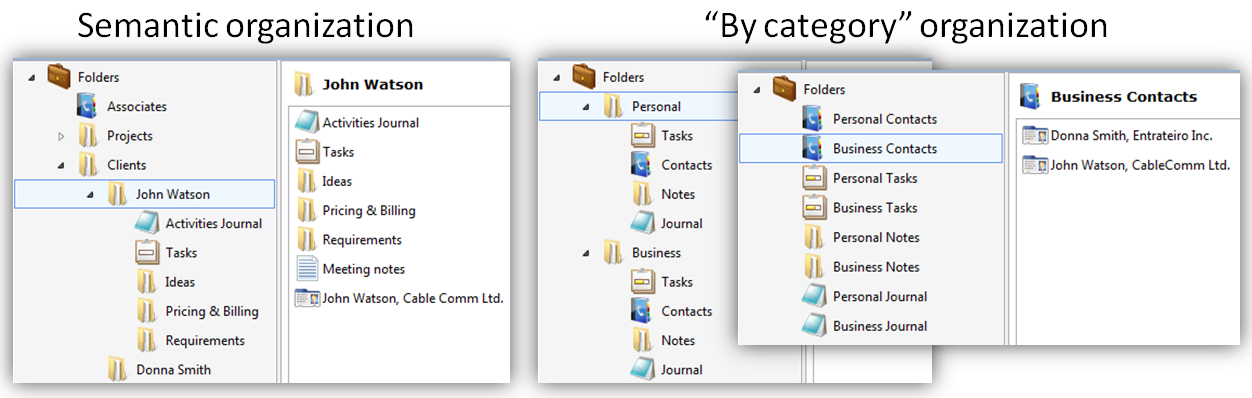
Task: Click the Business Tasks clipboard icon
Action: tap(814, 208)
